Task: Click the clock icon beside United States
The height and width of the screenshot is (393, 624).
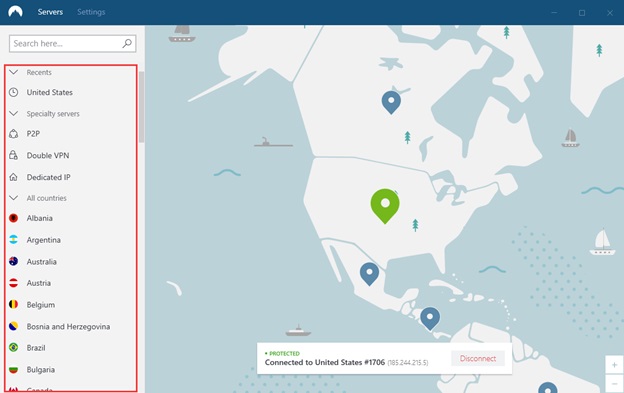Action: click(14, 92)
